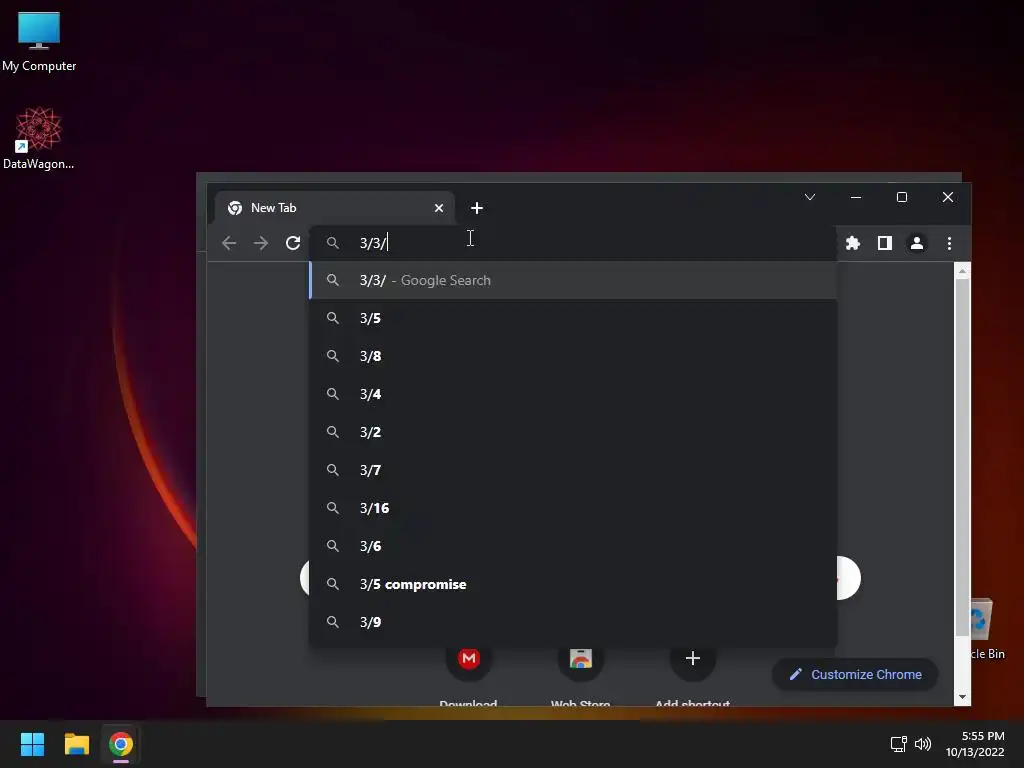This screenshot has height=768, width=1024.
Task: Choose the 3/7 suggestion
Action: (573, 470)
